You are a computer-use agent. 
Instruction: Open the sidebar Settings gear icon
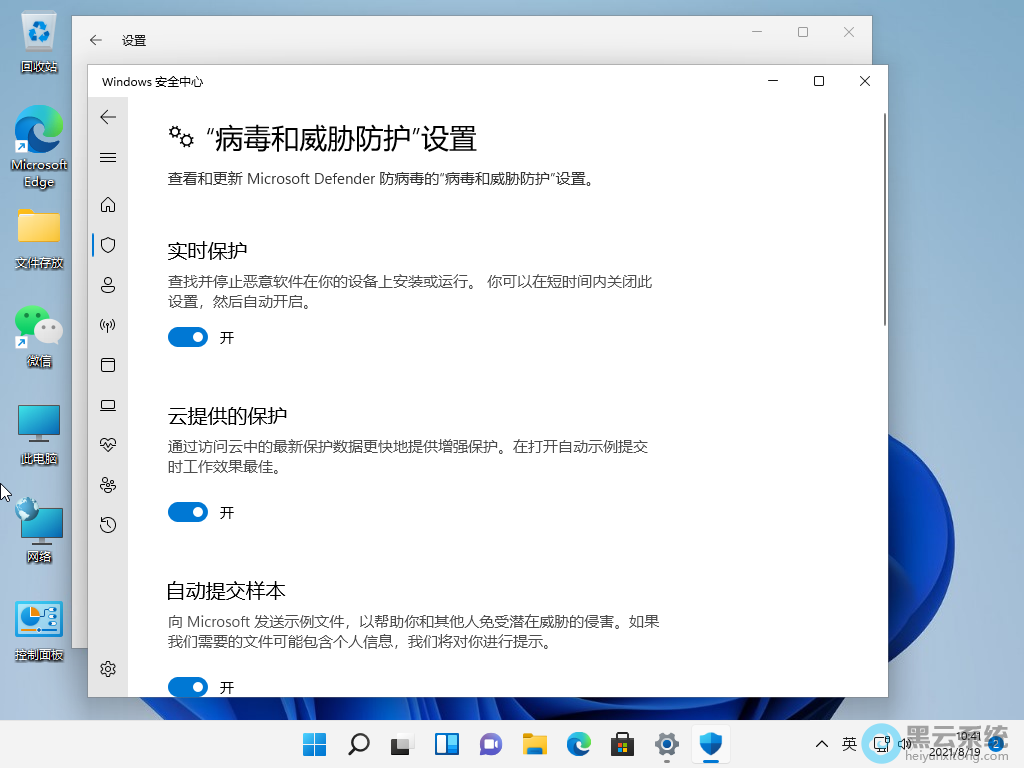[108, 669]
